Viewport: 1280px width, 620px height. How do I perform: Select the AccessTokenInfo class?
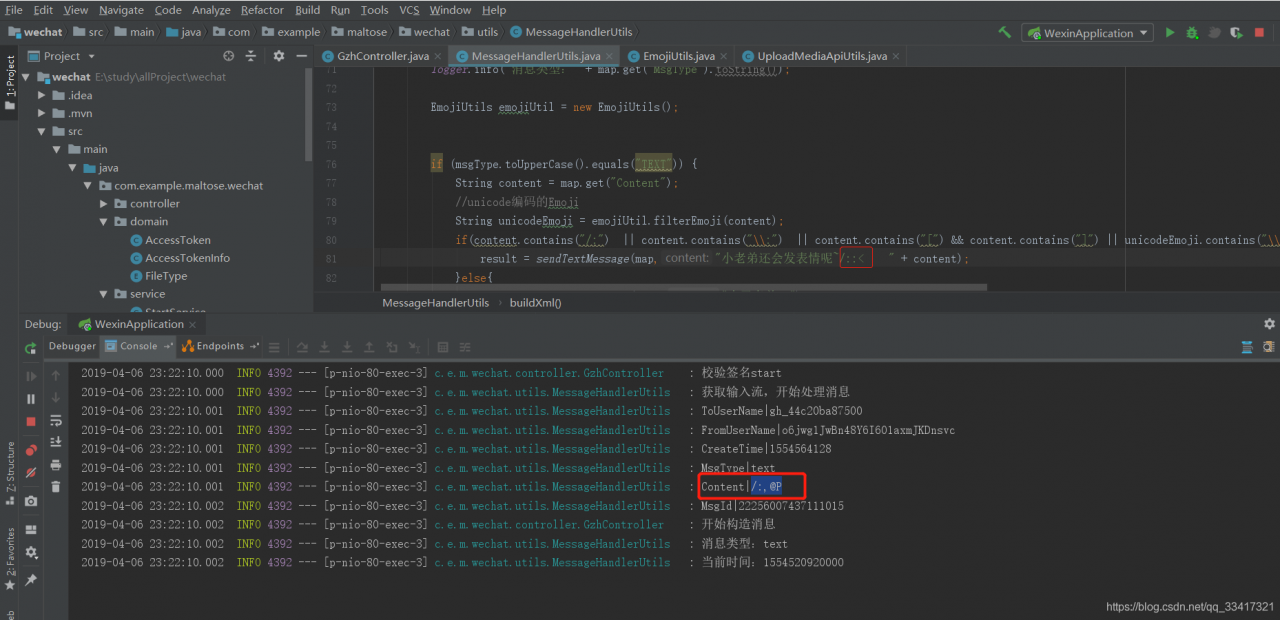(179, 258)
